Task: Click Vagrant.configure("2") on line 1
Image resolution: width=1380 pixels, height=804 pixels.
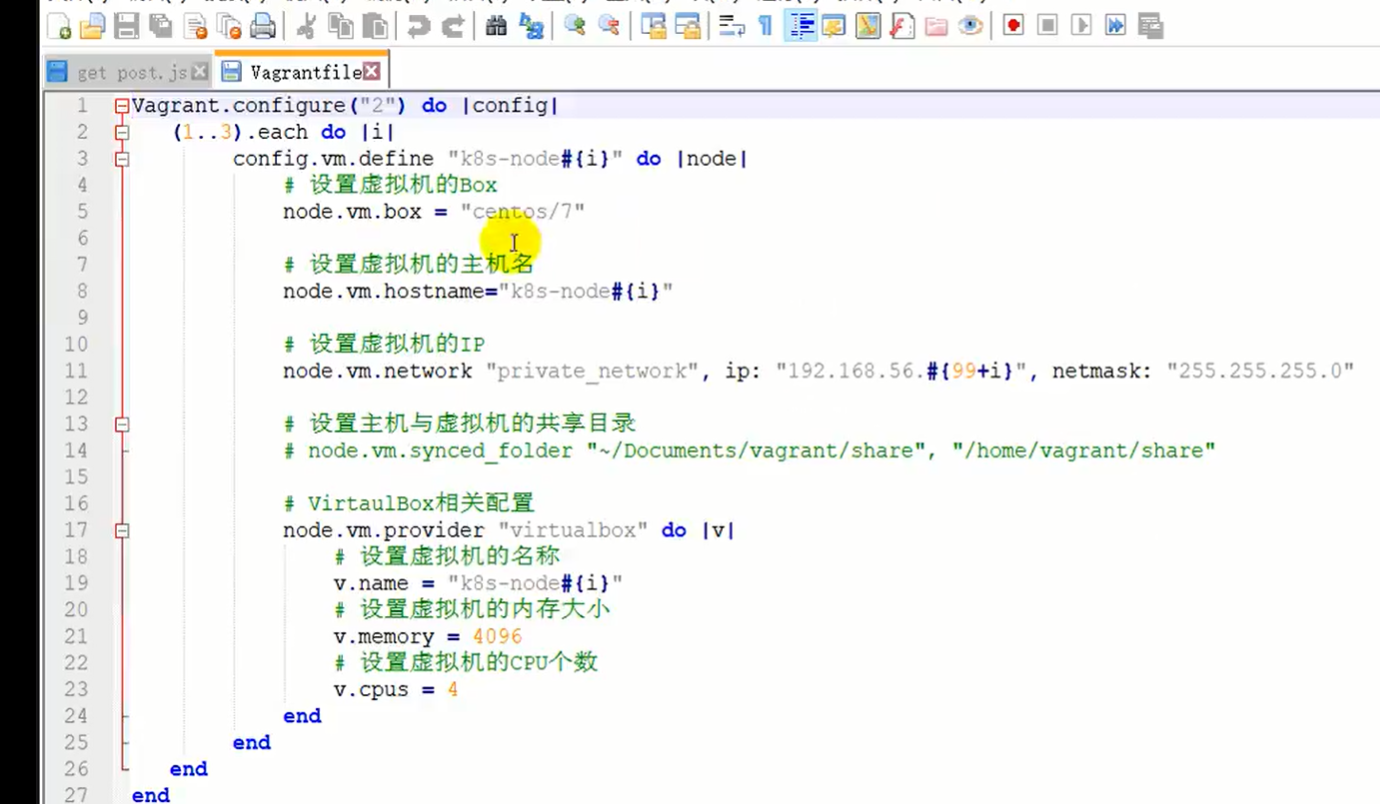Action: coord(271,105)
